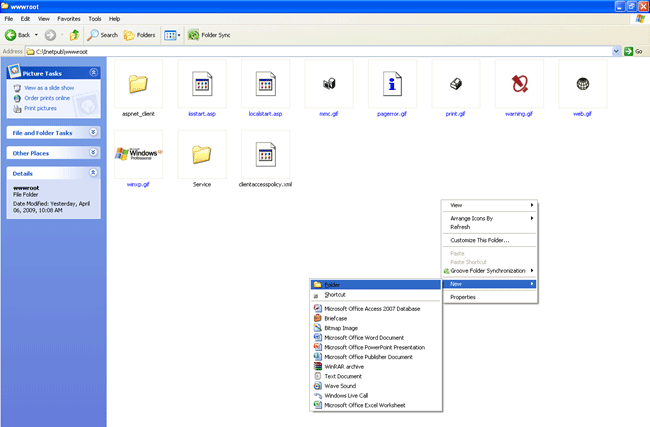Select the aspnet_client folder icon
The width and height of the screenshot is (650, 427).
point(138,84)
